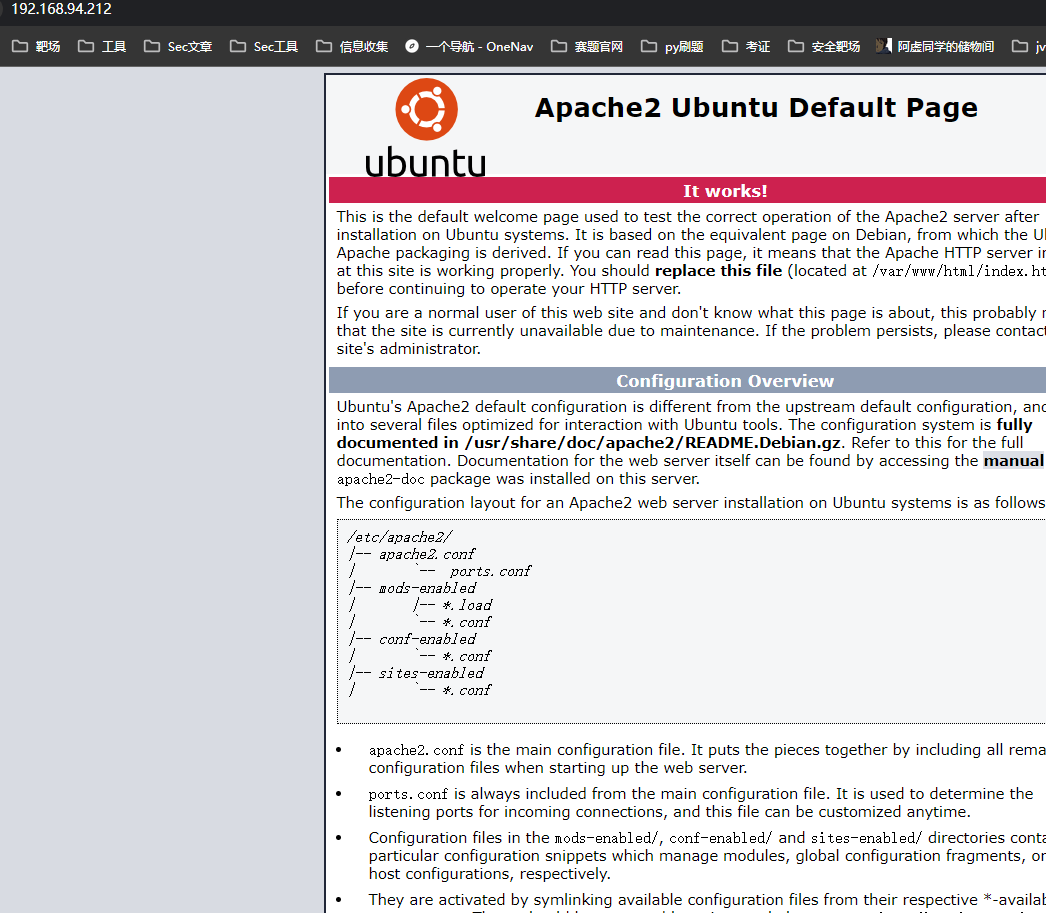Open the 赛题官网 bookmark folder

click(587, 46)
